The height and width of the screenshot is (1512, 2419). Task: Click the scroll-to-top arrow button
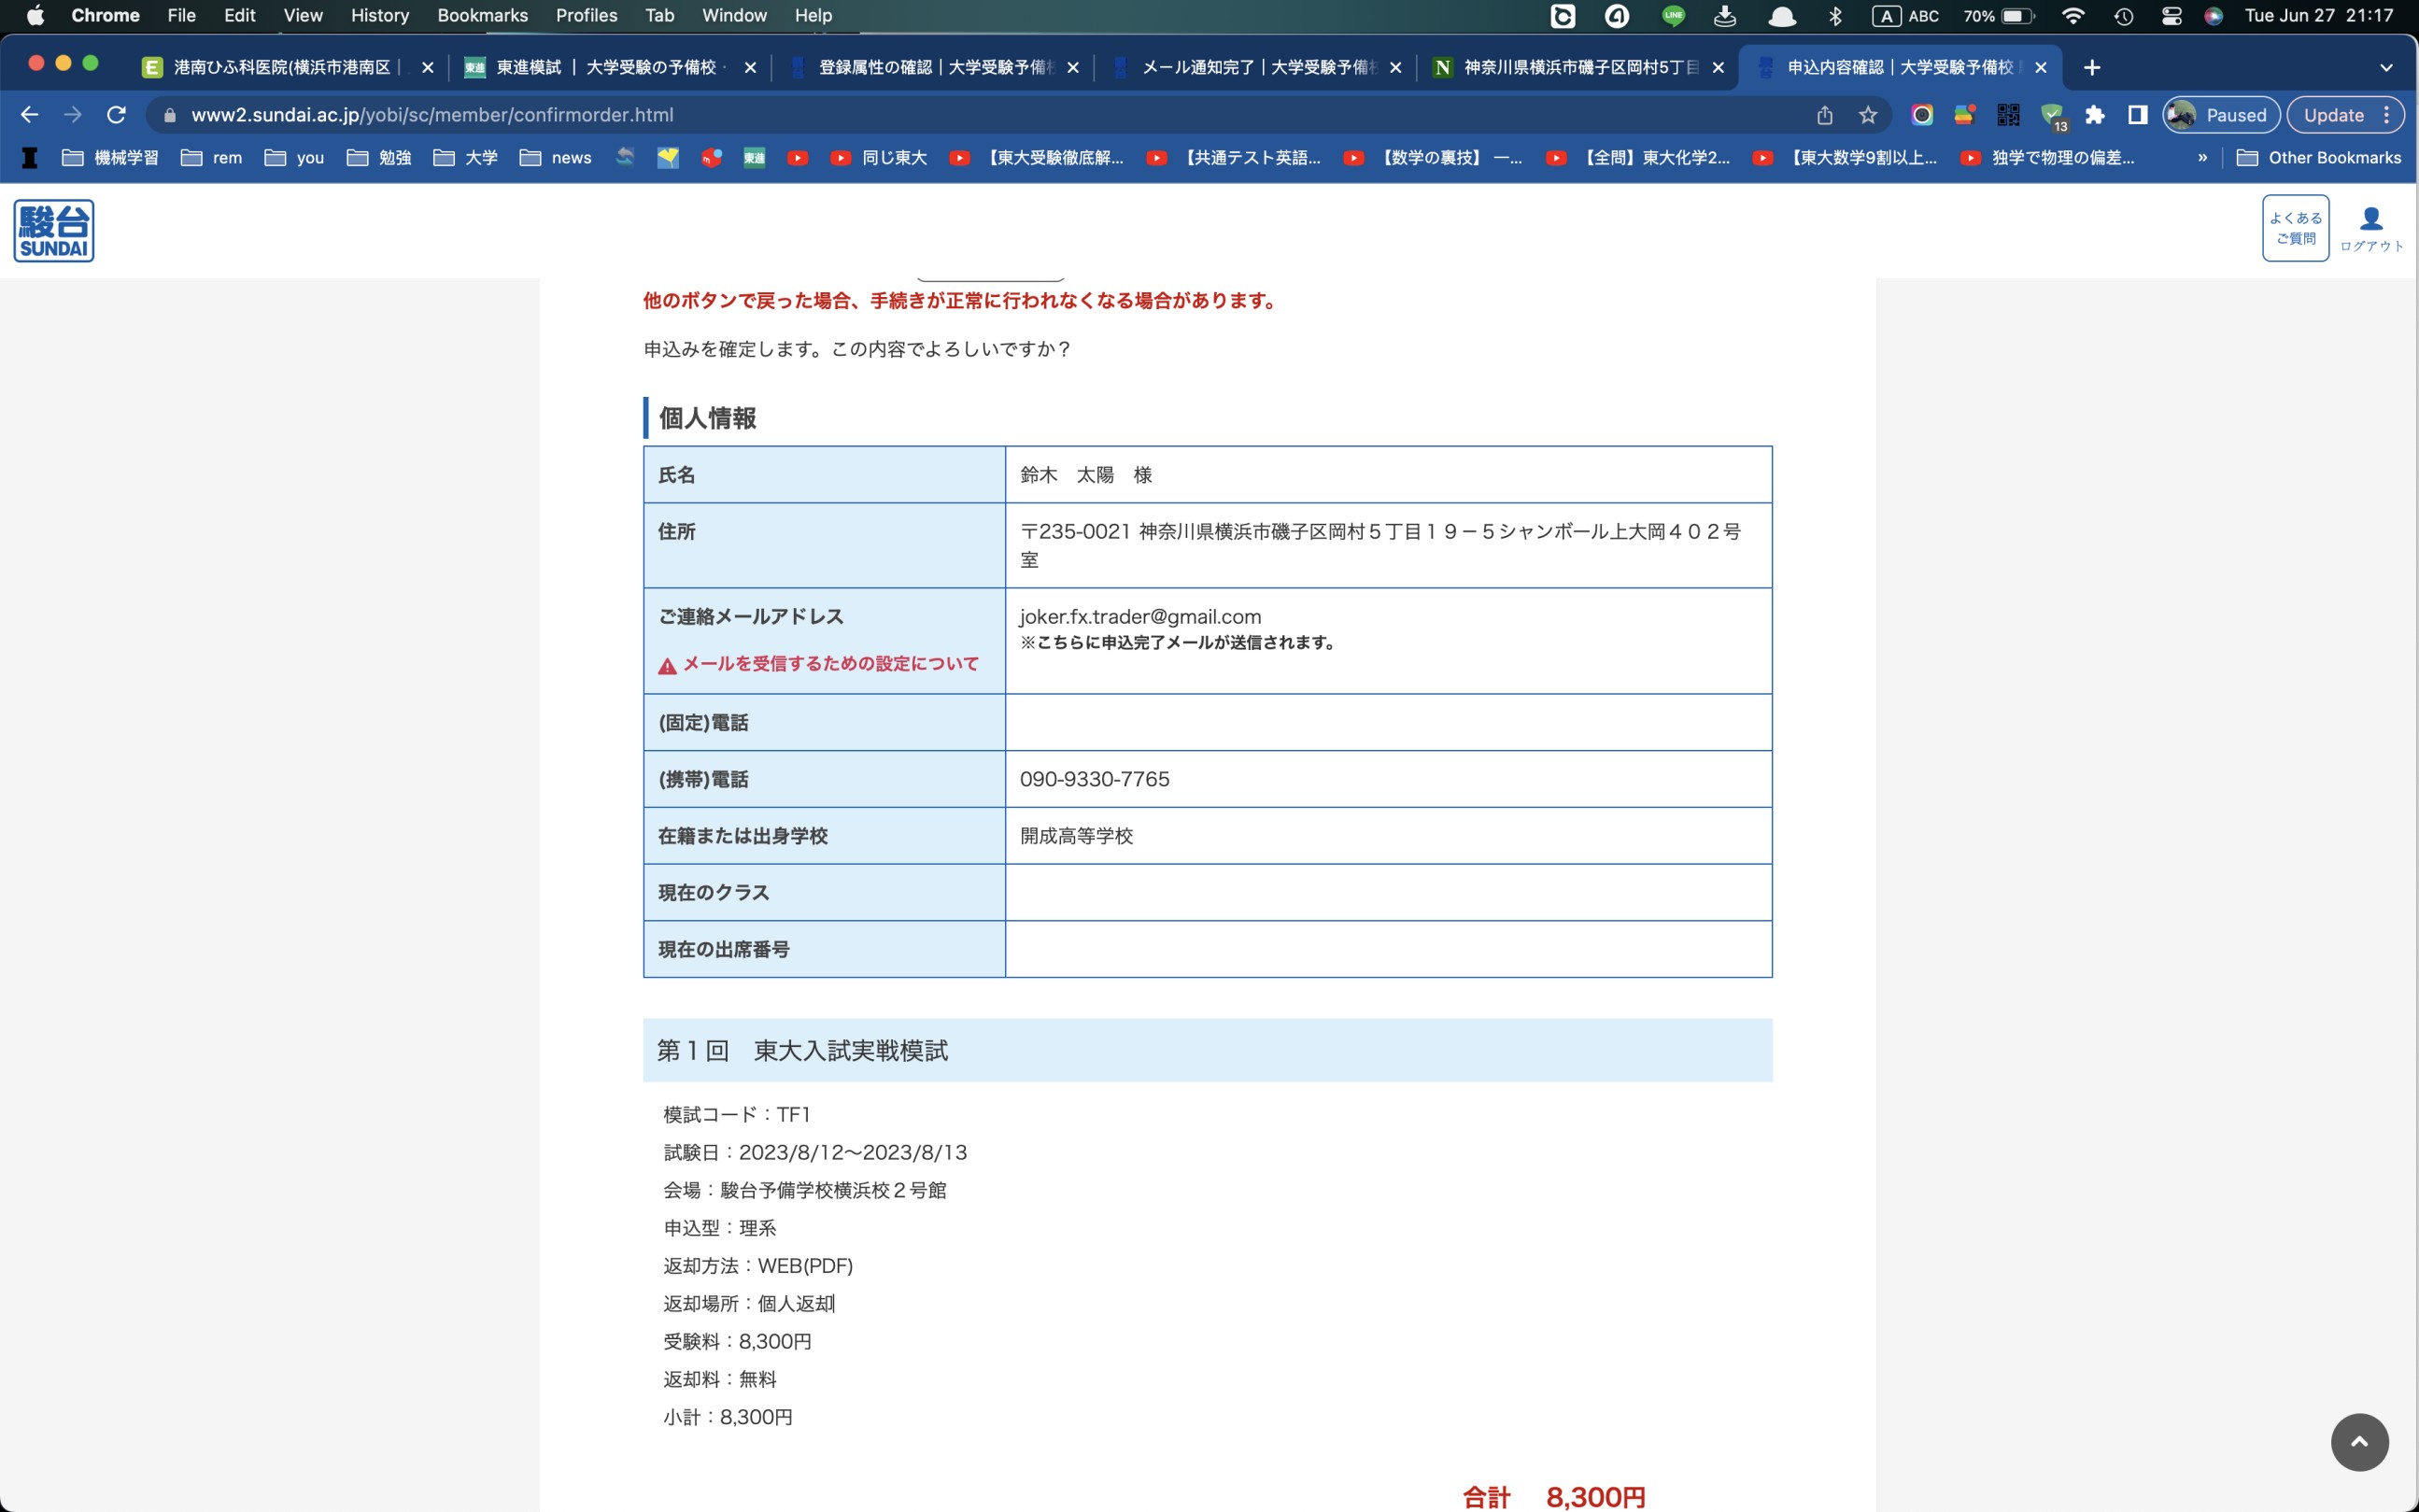(2359, 1441)
